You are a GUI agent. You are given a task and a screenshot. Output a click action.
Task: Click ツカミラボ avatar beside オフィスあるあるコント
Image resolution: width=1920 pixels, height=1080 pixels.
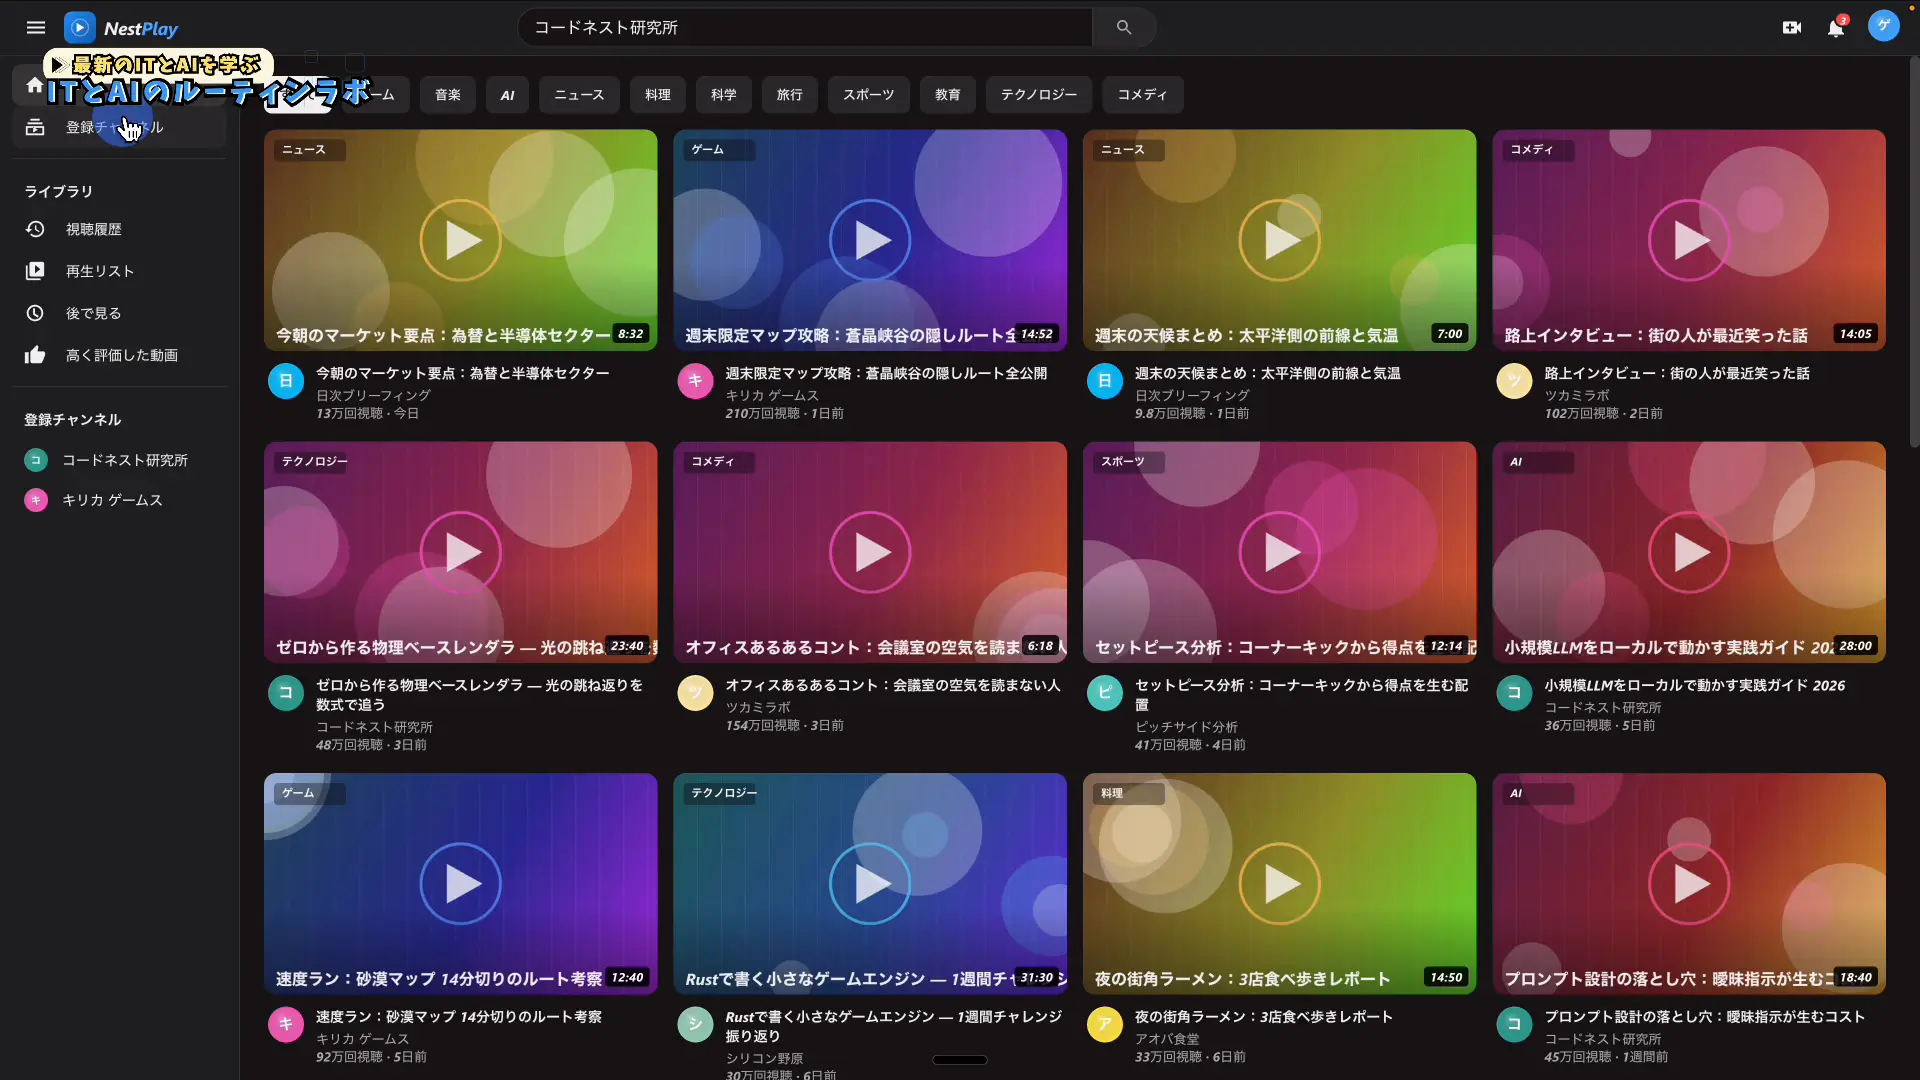click(x=695, y=693)
